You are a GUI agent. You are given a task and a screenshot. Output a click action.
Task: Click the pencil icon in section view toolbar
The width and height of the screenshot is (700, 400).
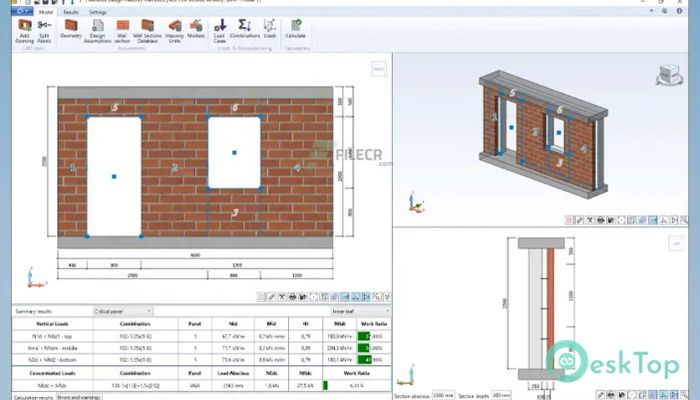click(600, 395)
